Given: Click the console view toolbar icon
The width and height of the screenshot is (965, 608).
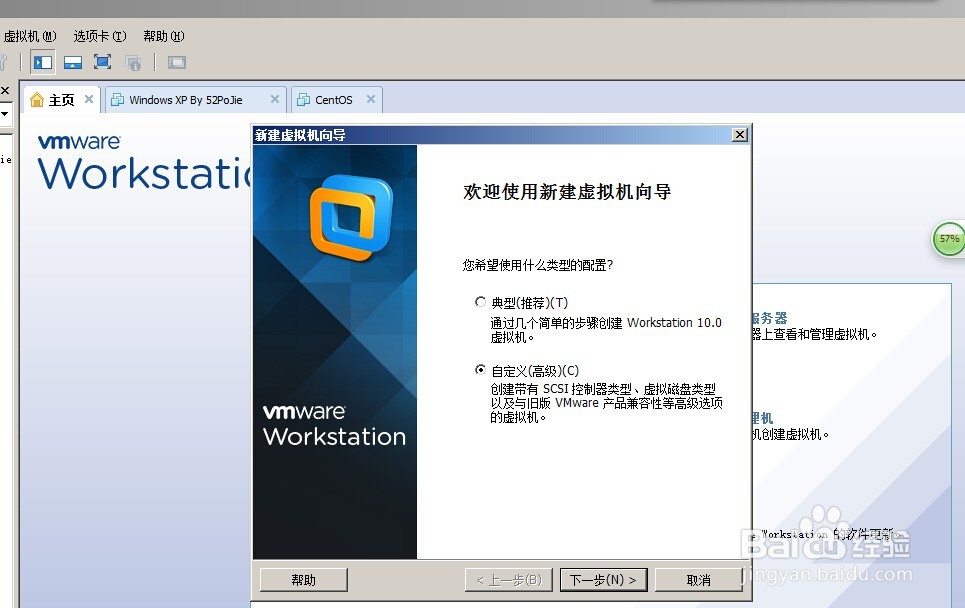Looking at the screenshot, I should click(x=177, y=62).
